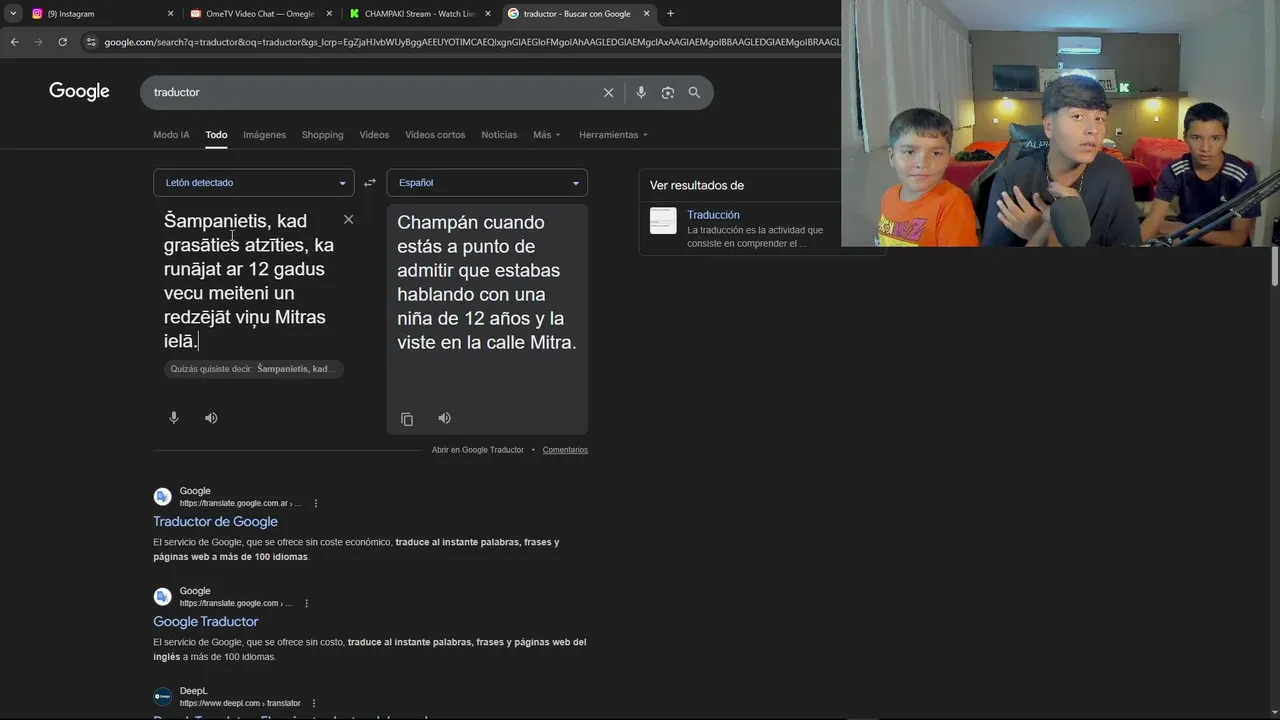Screen dimensions: 1280x720
Task: Open target language dropdown Español
Action: tap(487, 183)
